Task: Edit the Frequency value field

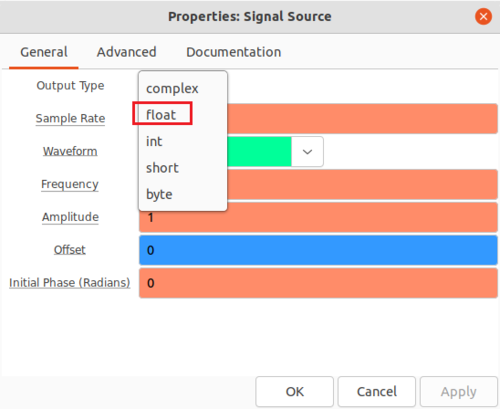Action: [362, 184]
